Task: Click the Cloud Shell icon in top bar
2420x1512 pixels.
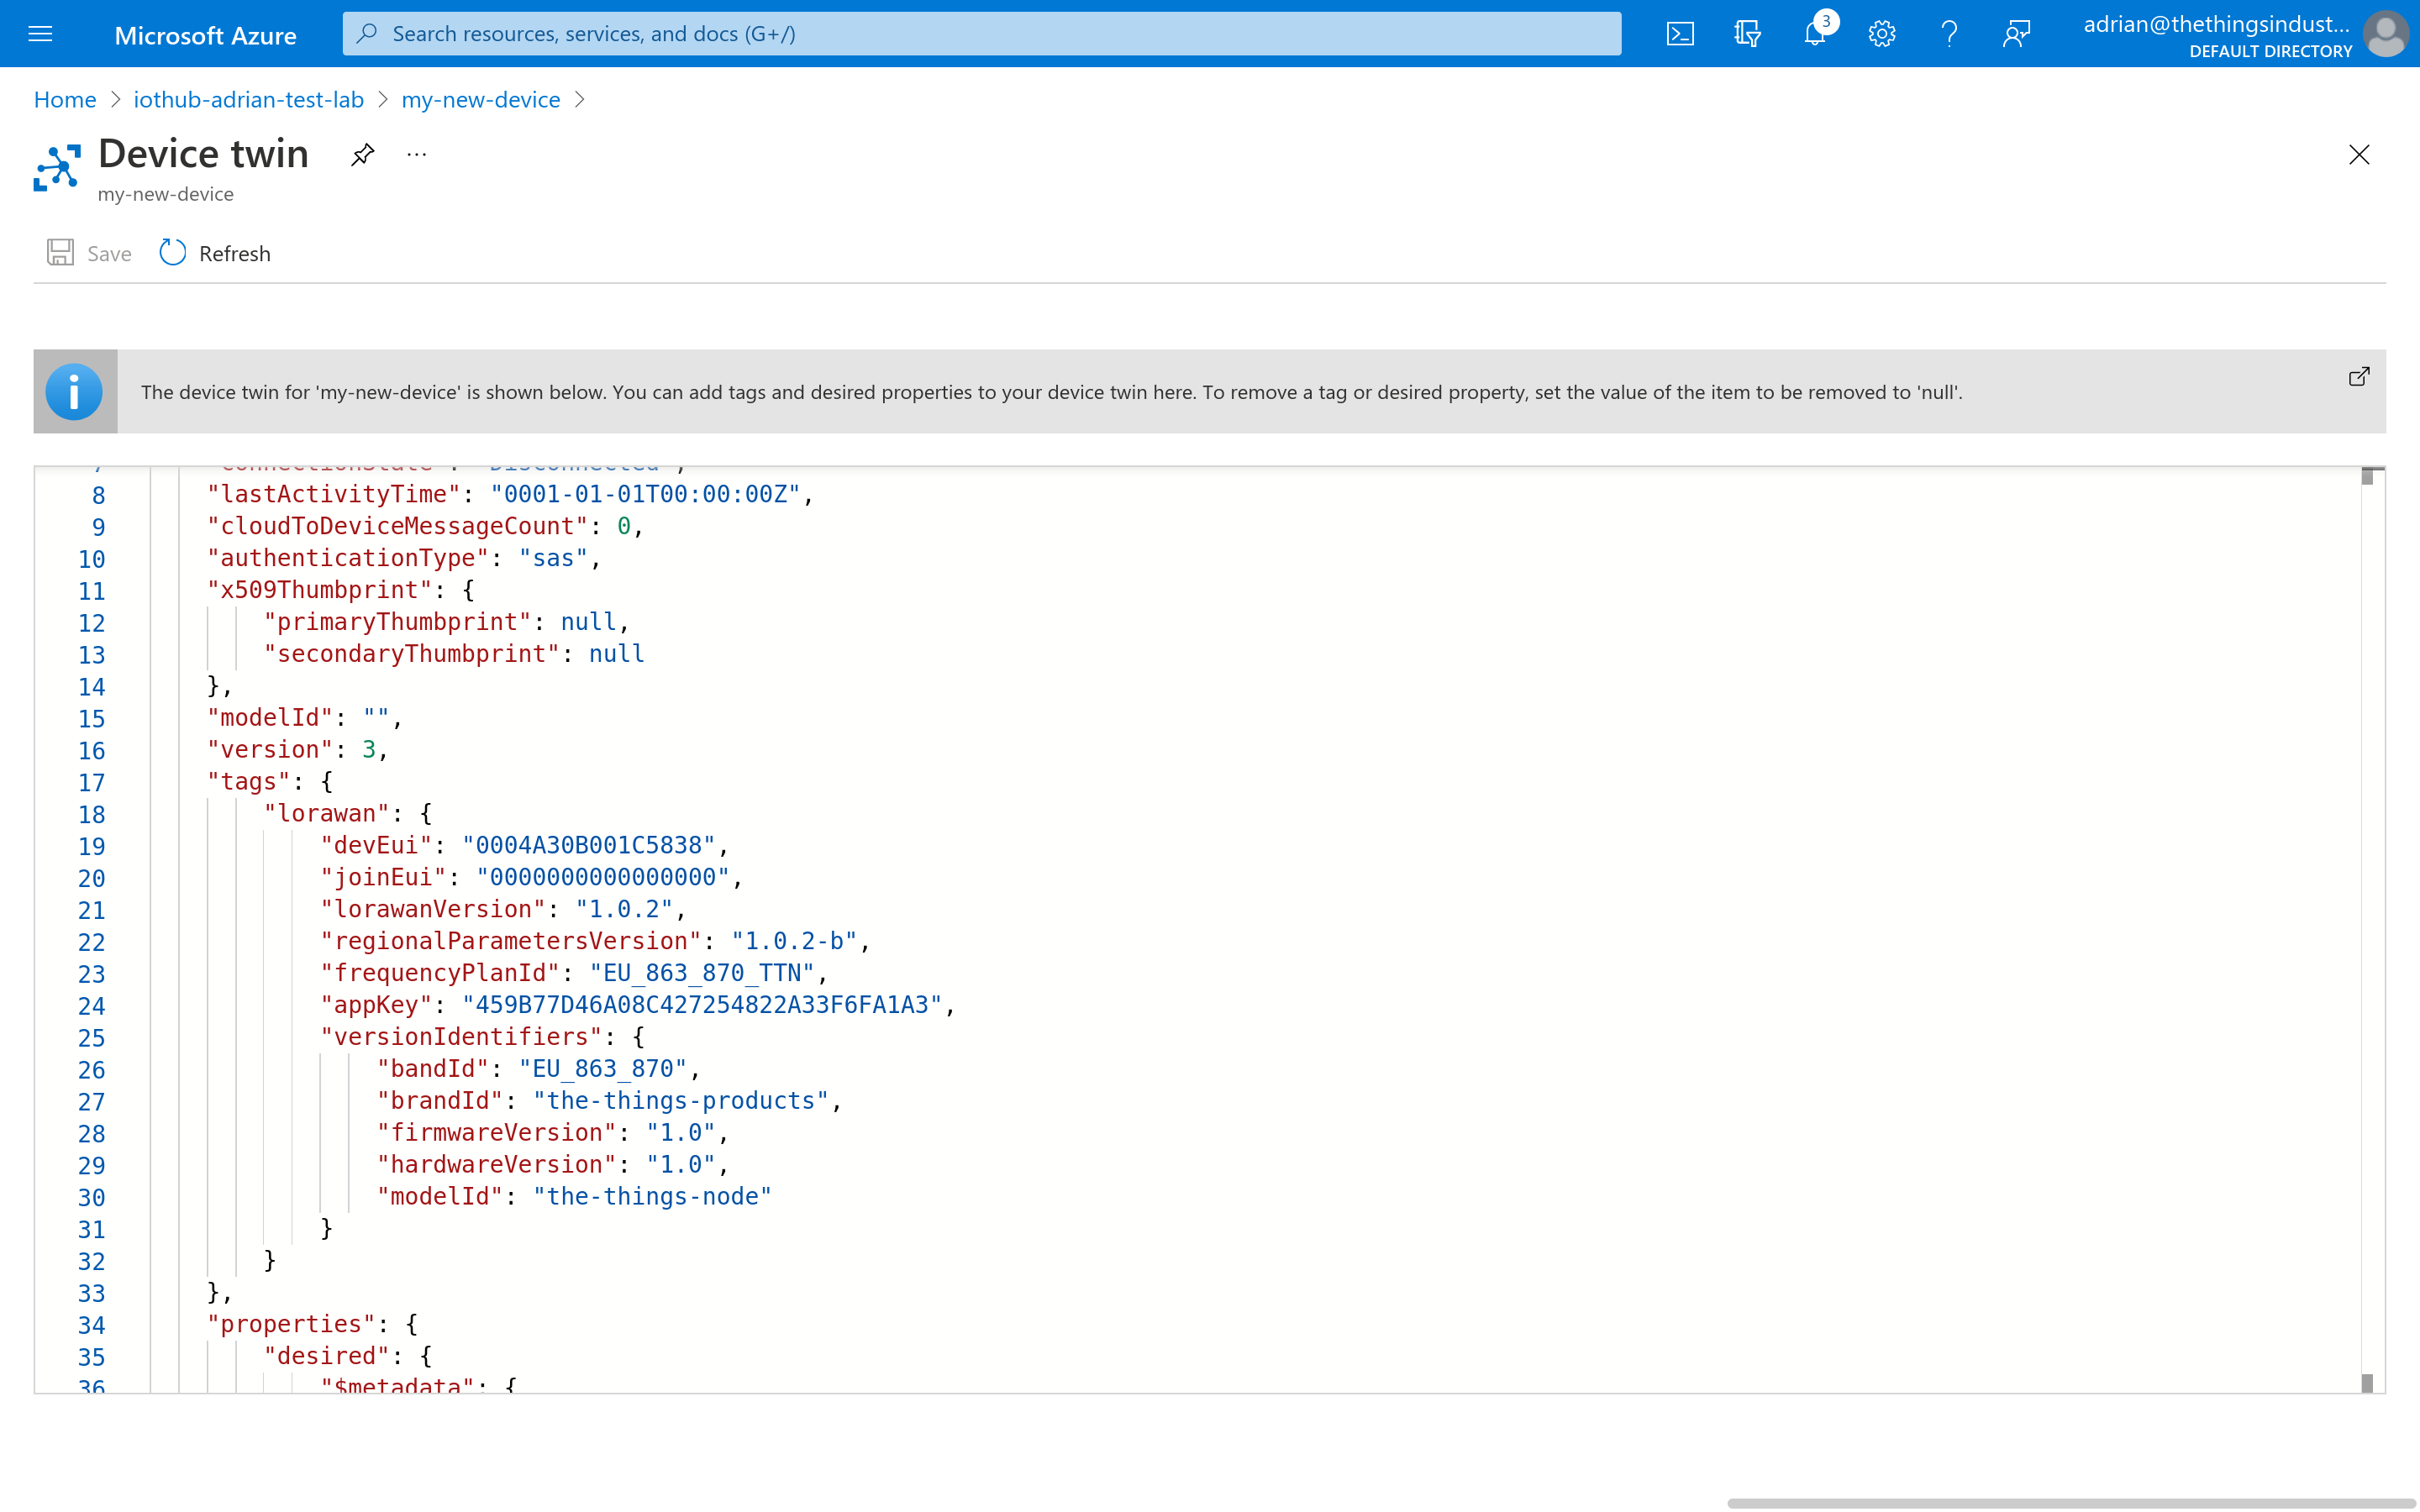Action: click(1680, 33)
